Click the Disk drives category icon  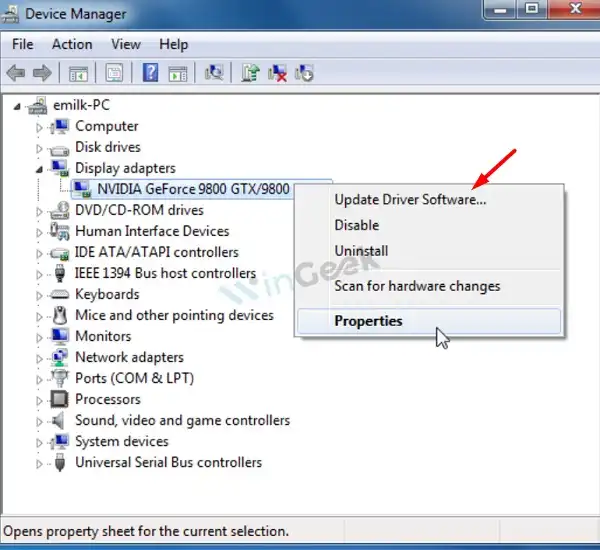[60, 149]
